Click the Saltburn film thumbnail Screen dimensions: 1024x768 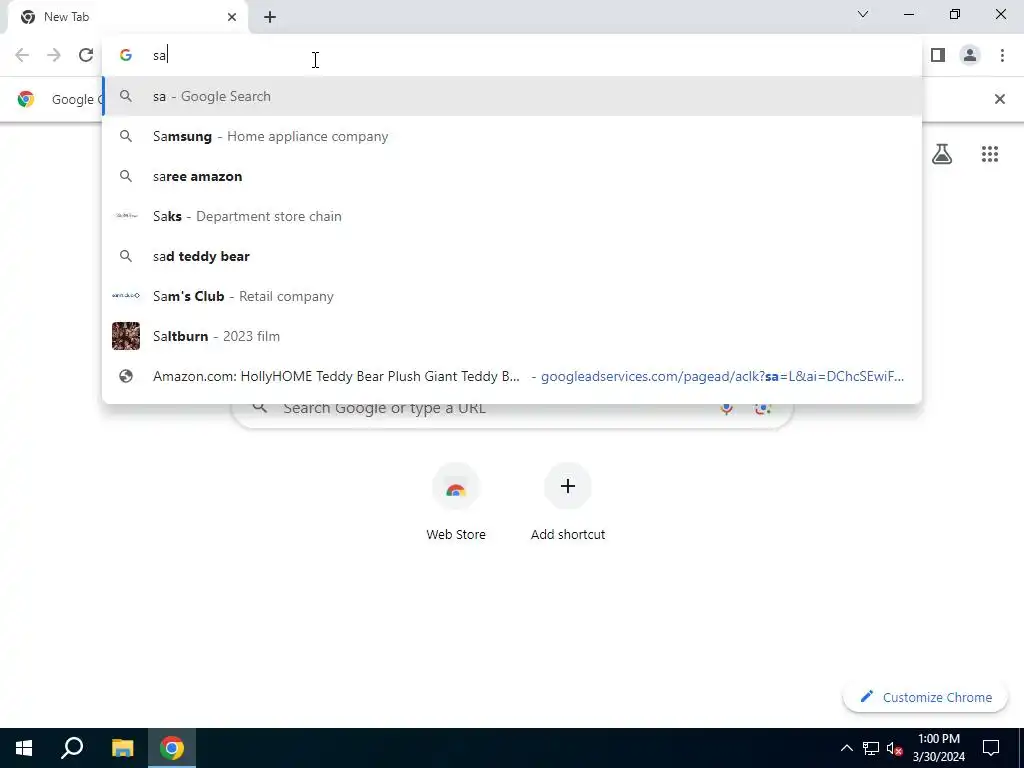[126, 336]
